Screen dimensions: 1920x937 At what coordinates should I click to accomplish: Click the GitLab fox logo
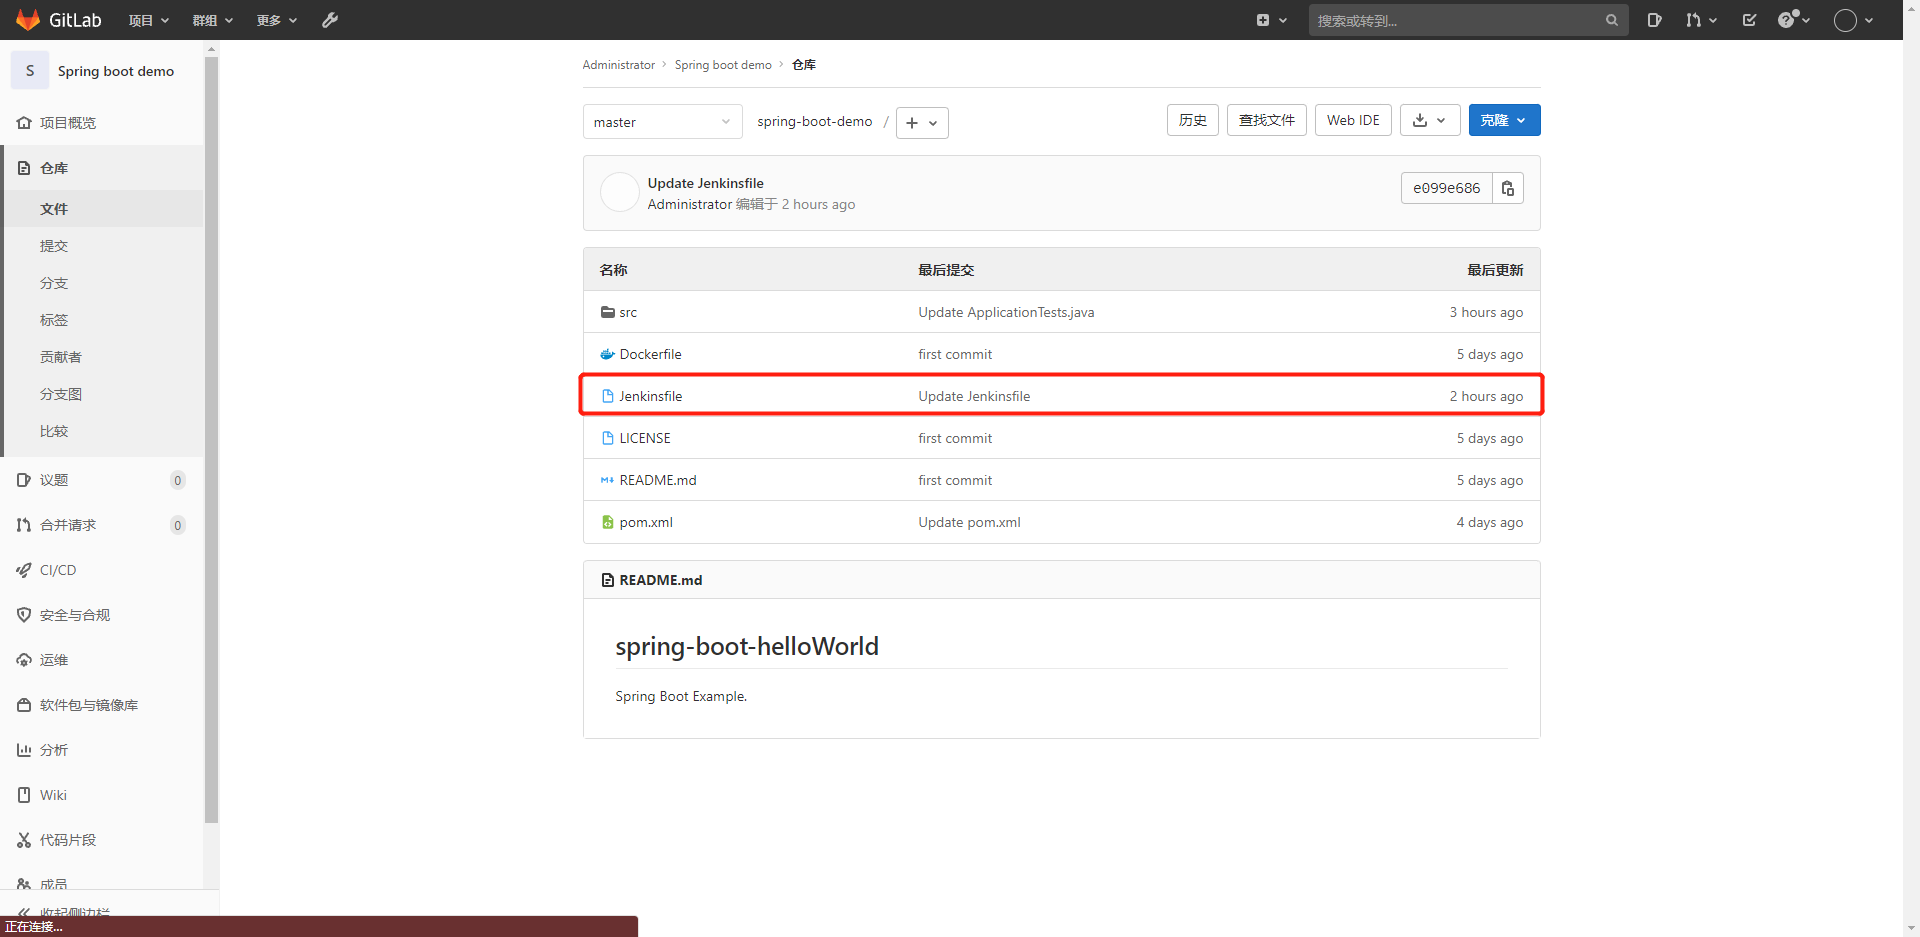pos(28,20)
